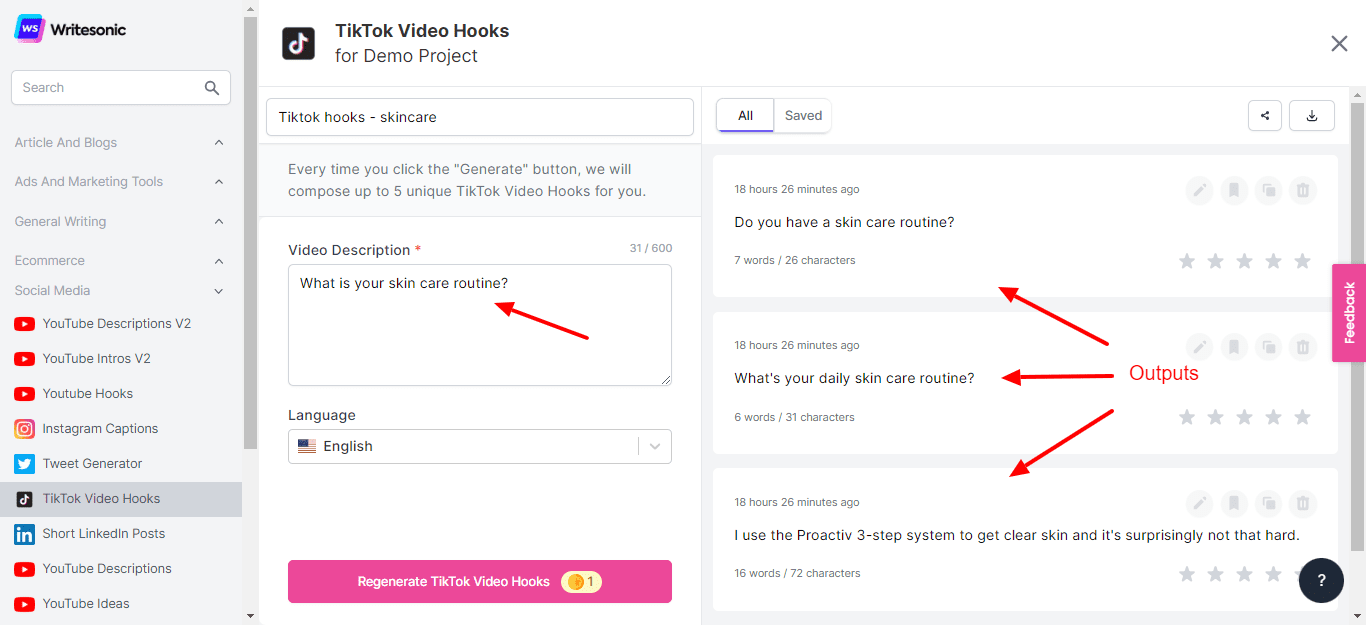Open the help question mark bubble

point(1321,581)
